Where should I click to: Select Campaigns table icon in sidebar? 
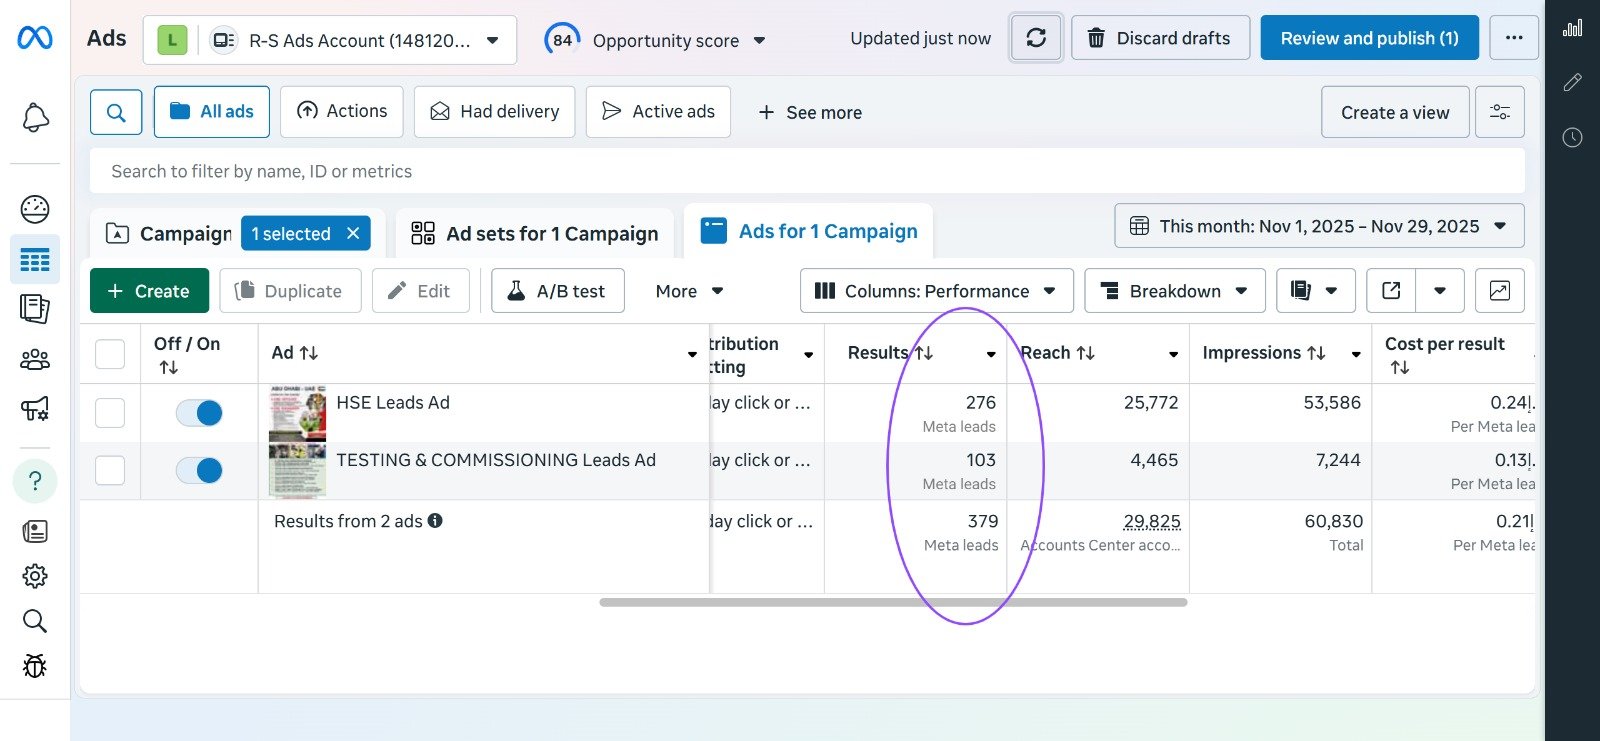coord(35,260)
